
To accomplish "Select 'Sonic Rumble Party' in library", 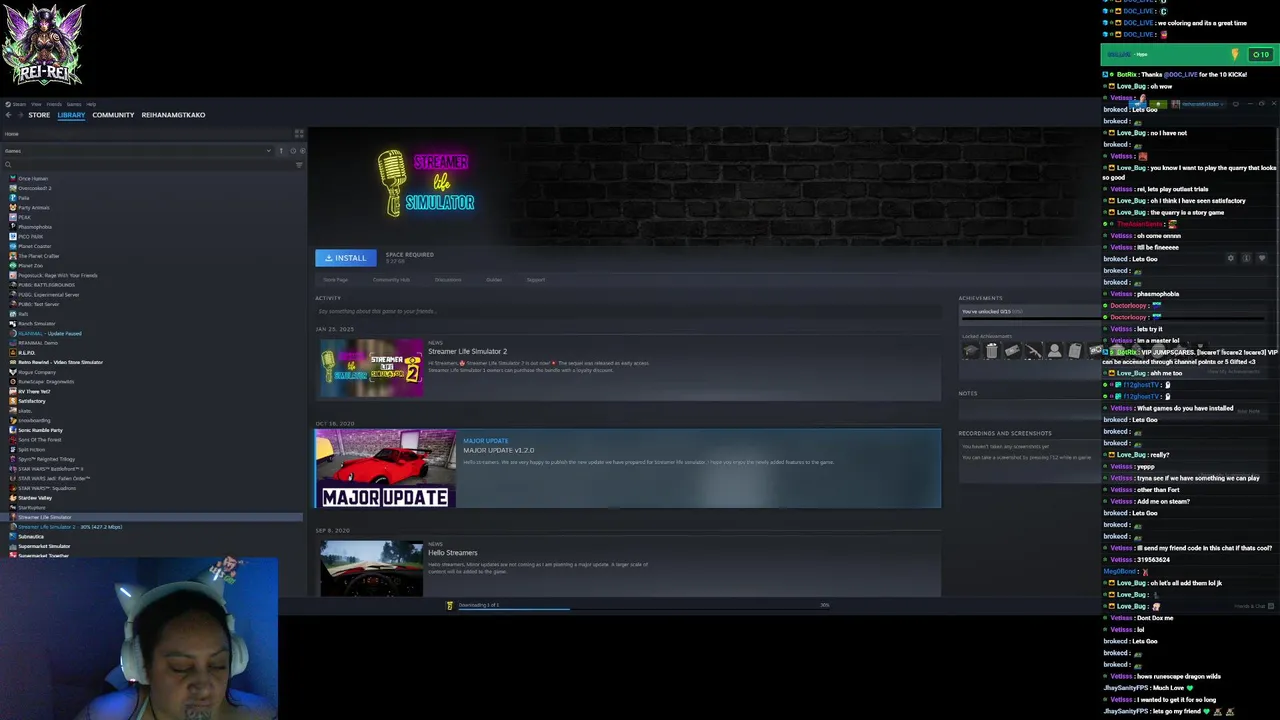I will [x=40, y=430].
